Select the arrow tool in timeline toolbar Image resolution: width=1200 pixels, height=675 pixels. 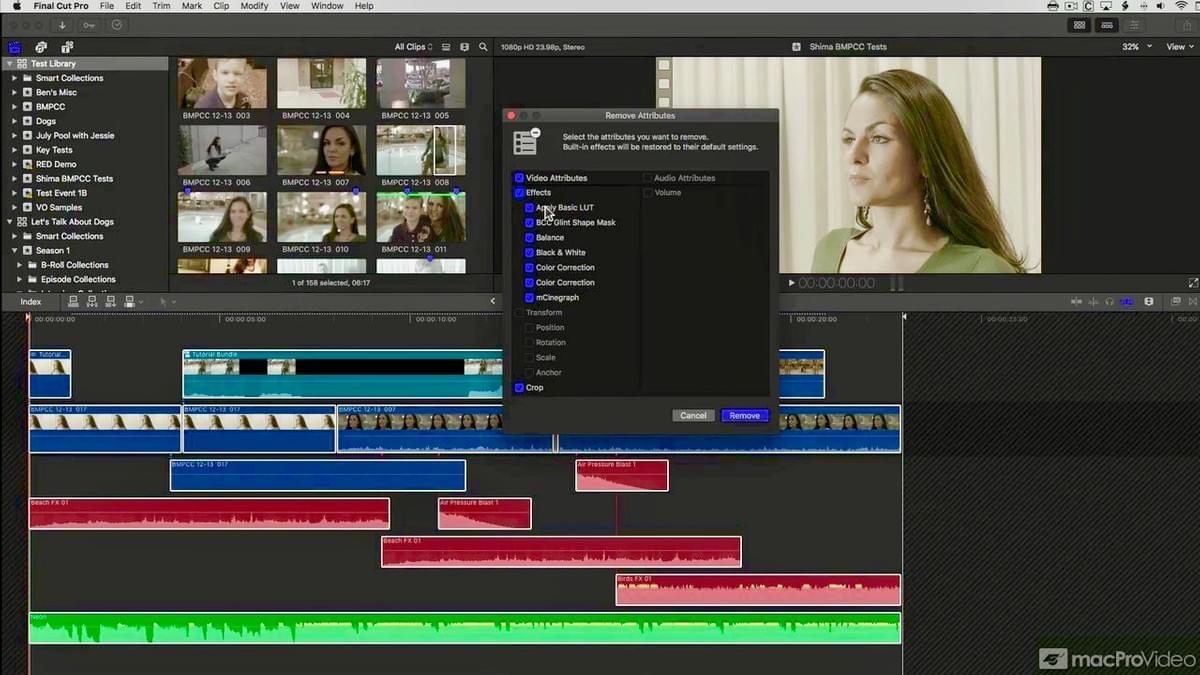pos(163,301)
